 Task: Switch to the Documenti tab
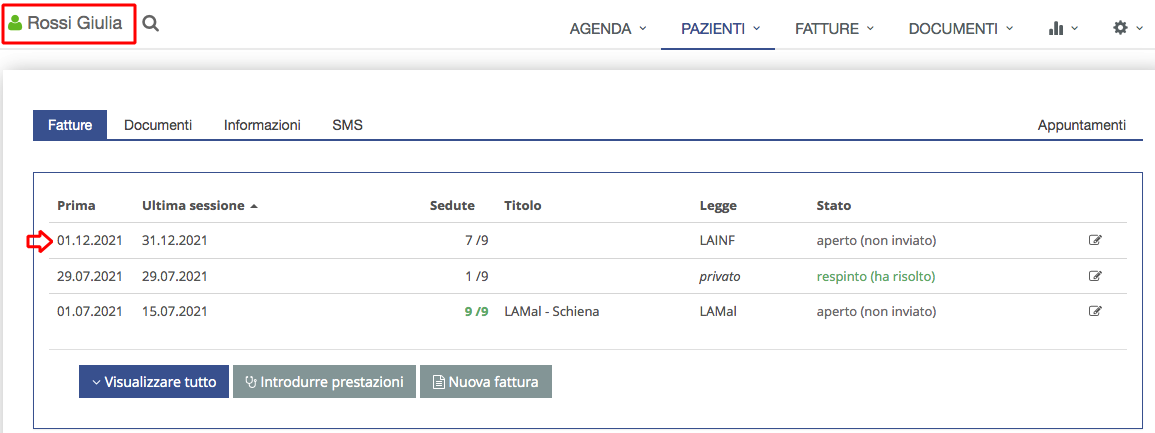pos(158,125)
